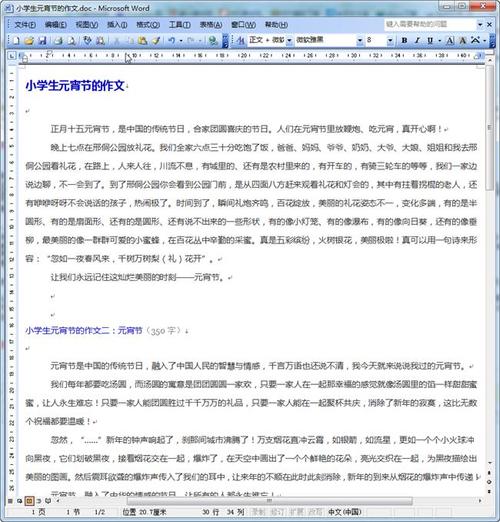Image resolution: width=500 pixels, height=522 pixels.
Task: Open the 文件(F) menu
Action: point(25,25)
